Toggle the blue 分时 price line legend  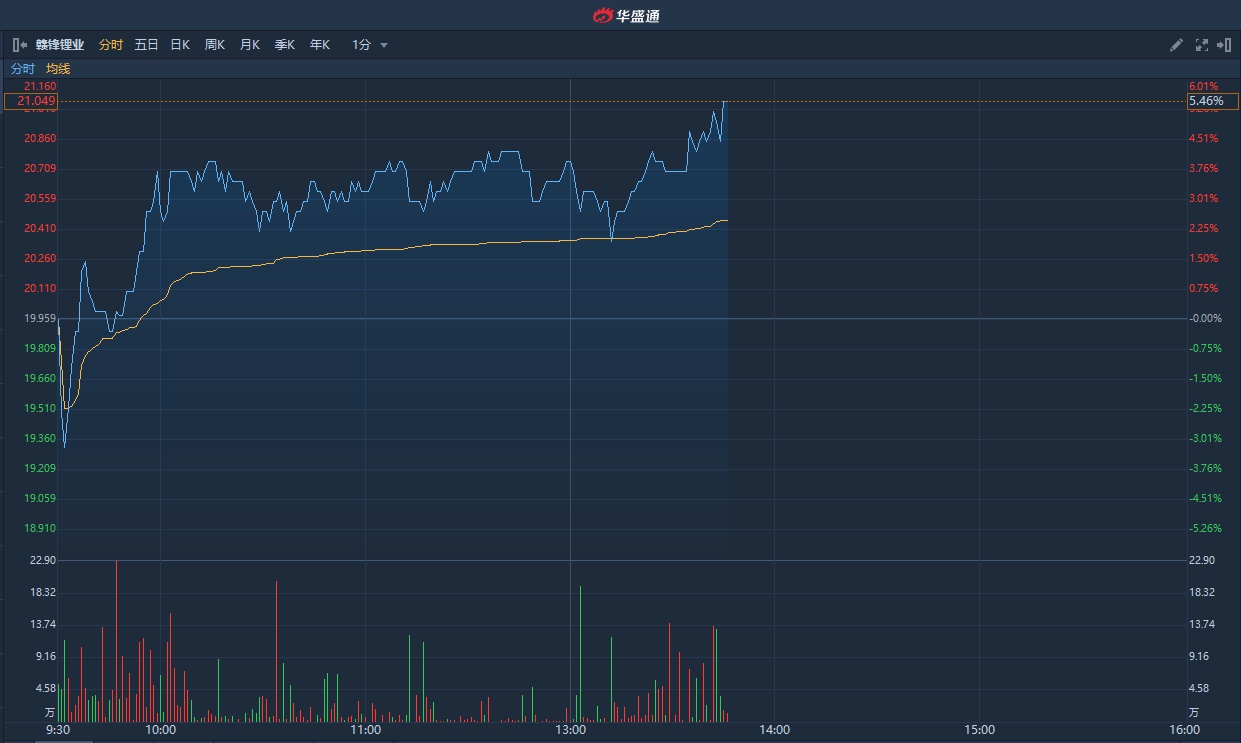pyautogui.click(x=22, y=69)
